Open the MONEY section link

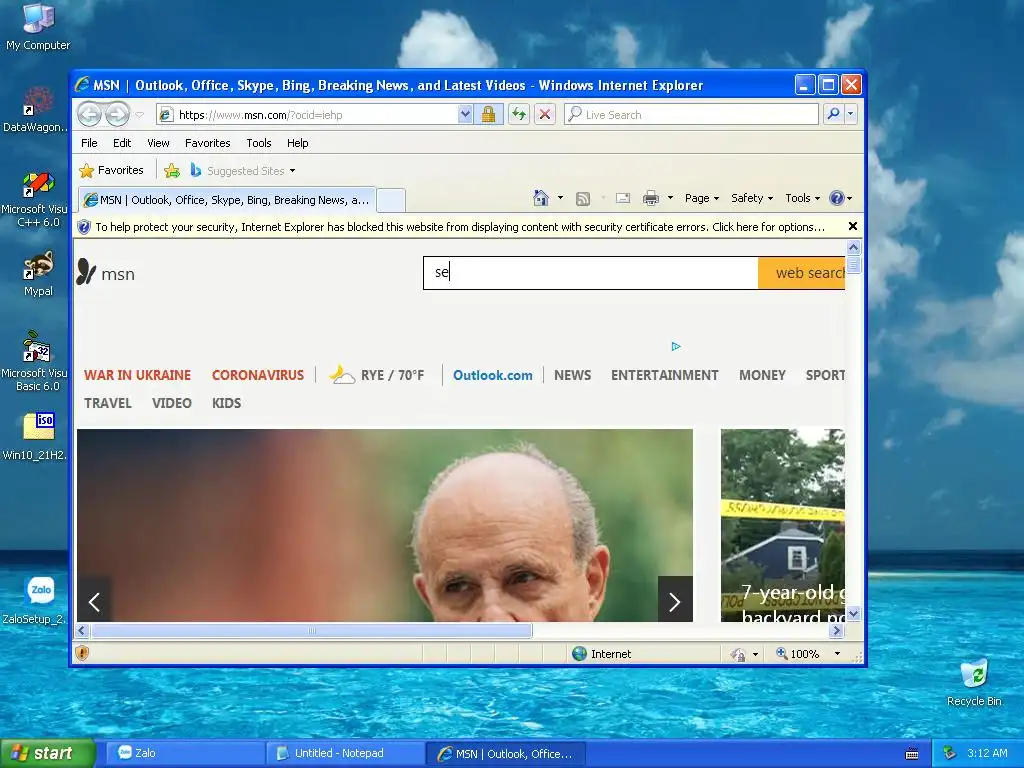pos(762,375)
